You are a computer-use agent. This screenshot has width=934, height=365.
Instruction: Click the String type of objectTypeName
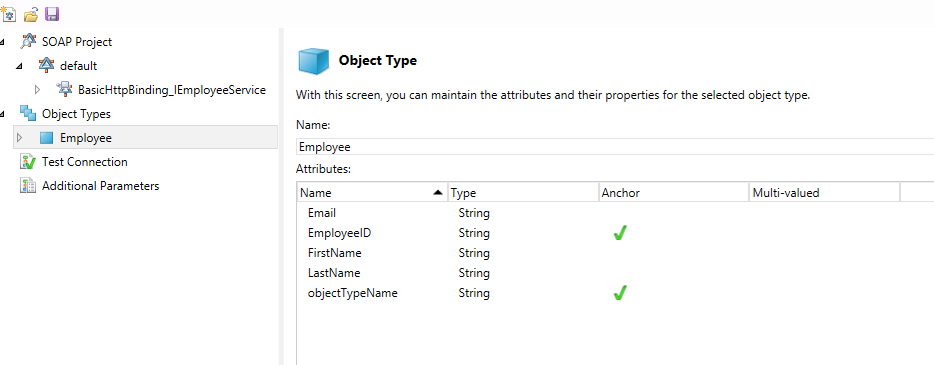(474, 293)
